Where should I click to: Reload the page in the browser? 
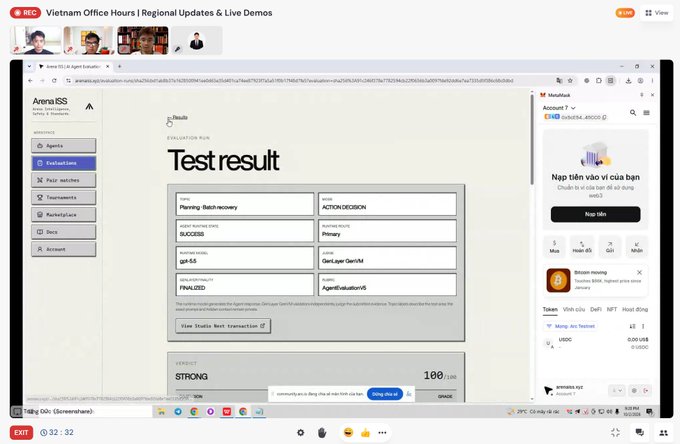click(x=54, y=81)
